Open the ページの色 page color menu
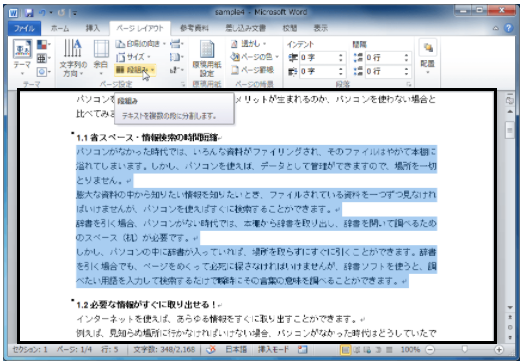The image size is (521, 361). 255,57
